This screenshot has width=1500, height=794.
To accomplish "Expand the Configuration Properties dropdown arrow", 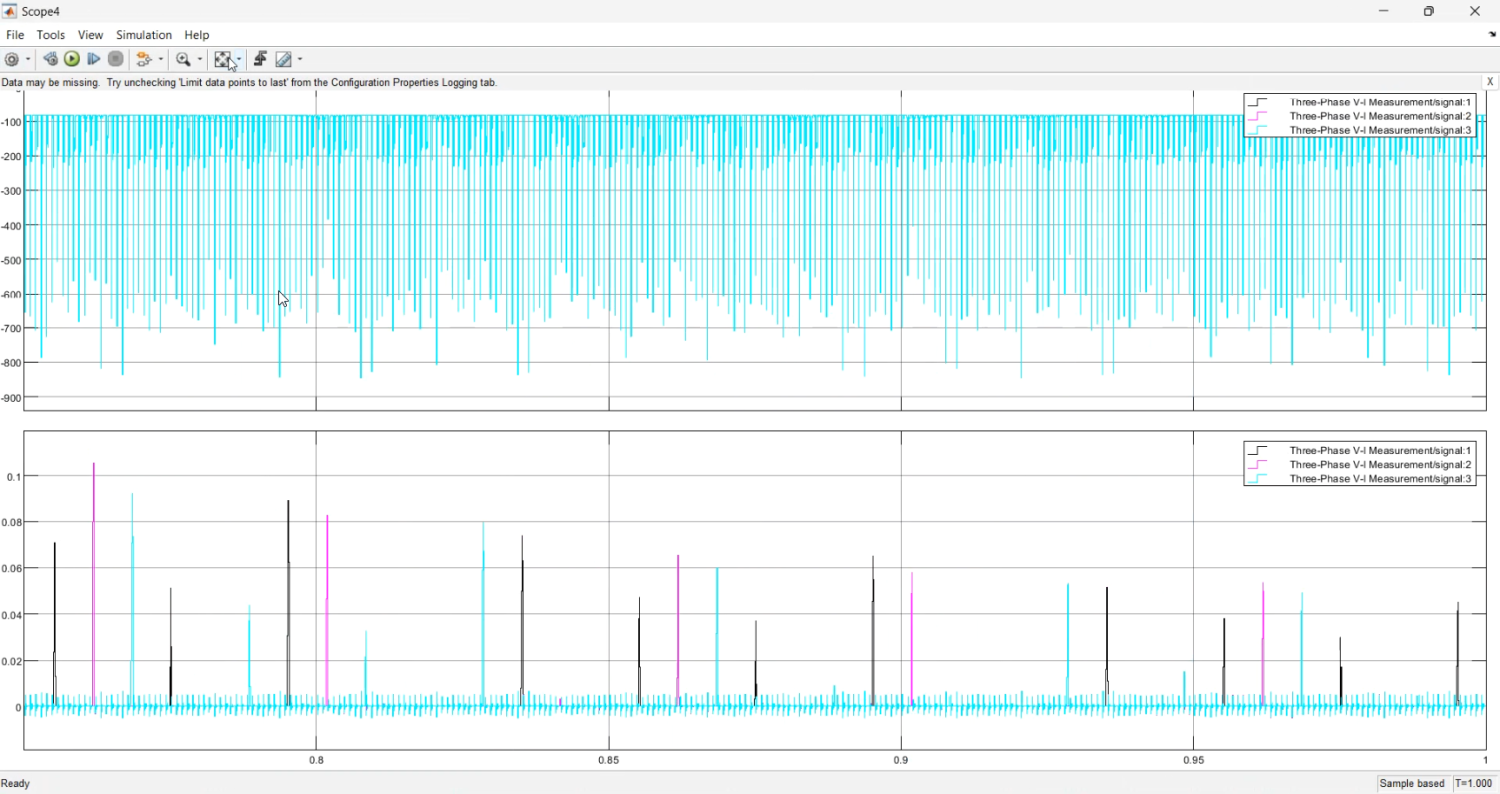I will [x=28, y=60].
